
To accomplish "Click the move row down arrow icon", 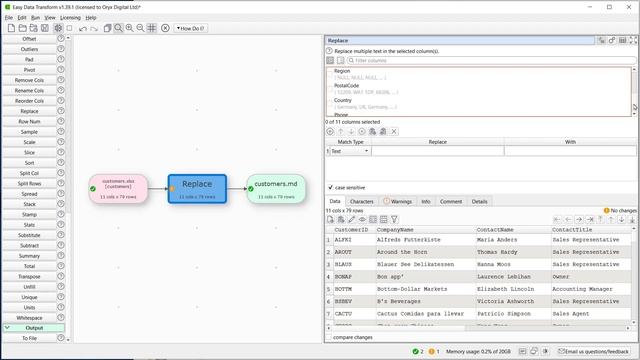I will click(x=351, y=131).
